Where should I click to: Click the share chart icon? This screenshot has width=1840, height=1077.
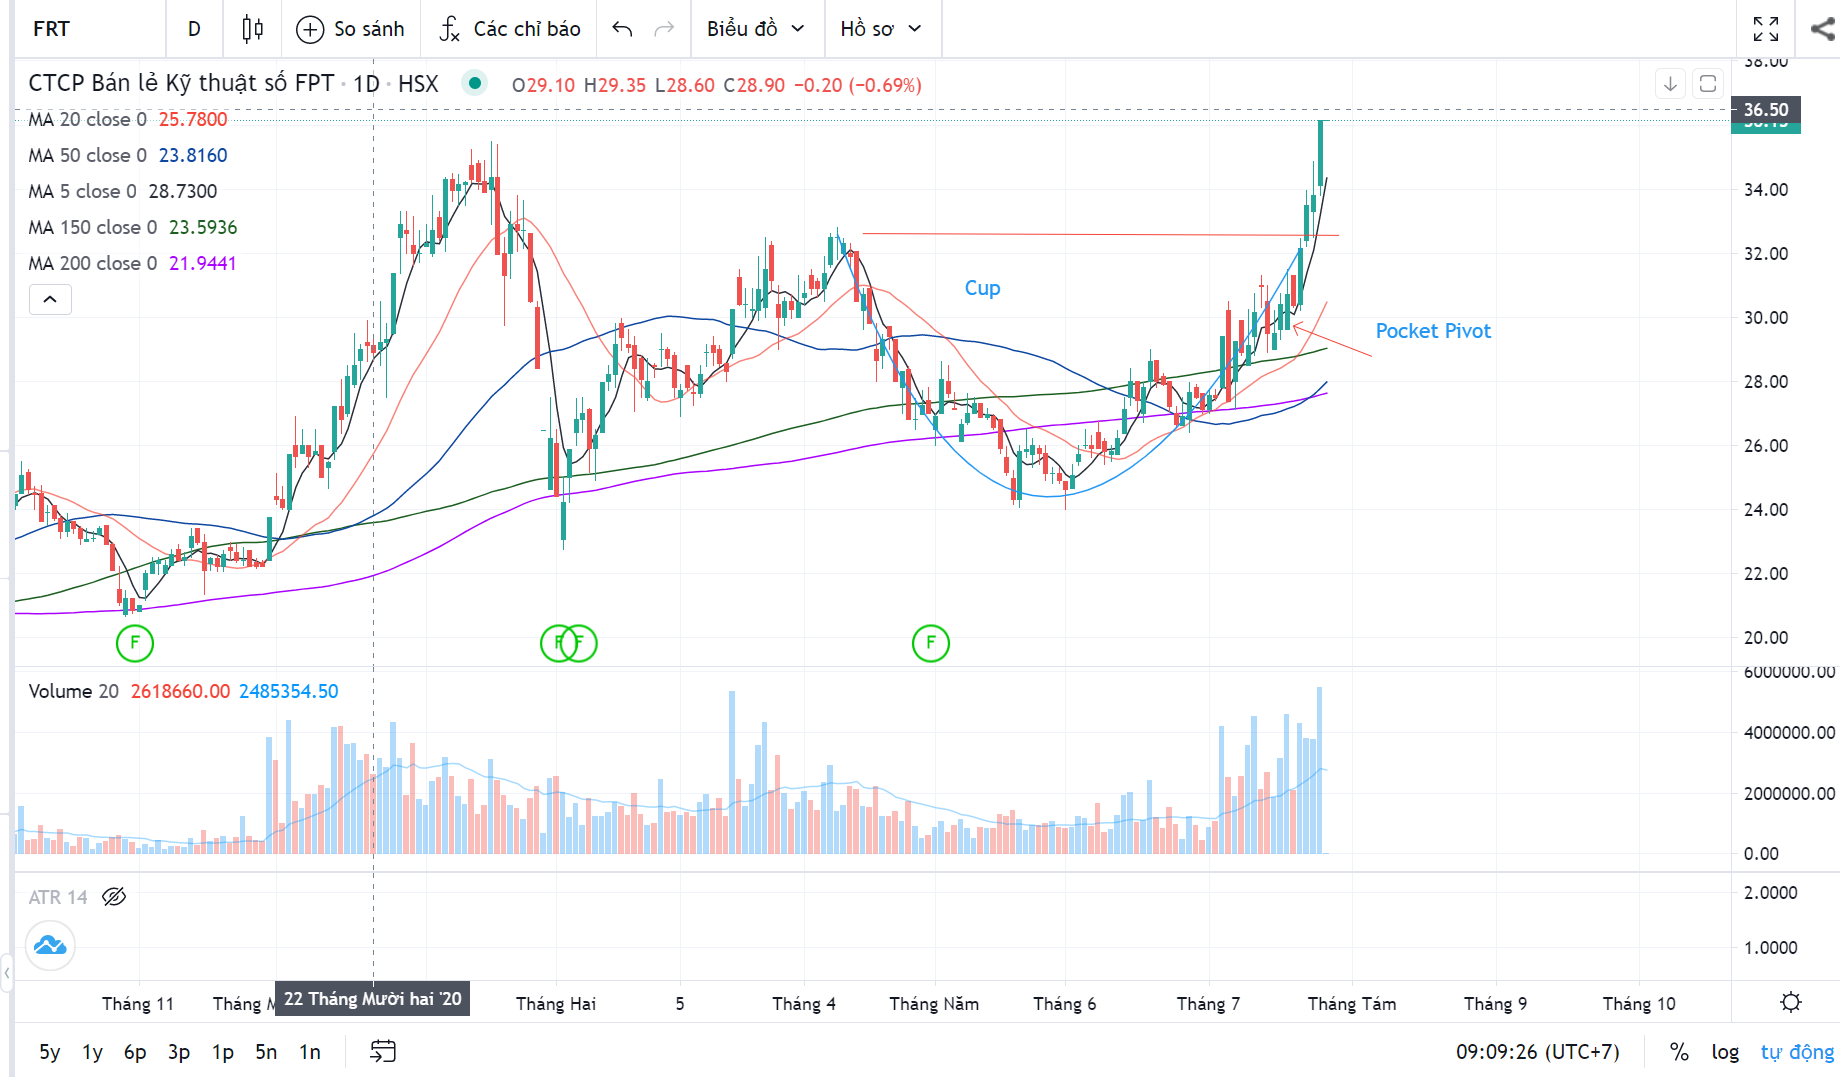[1822, 29]
